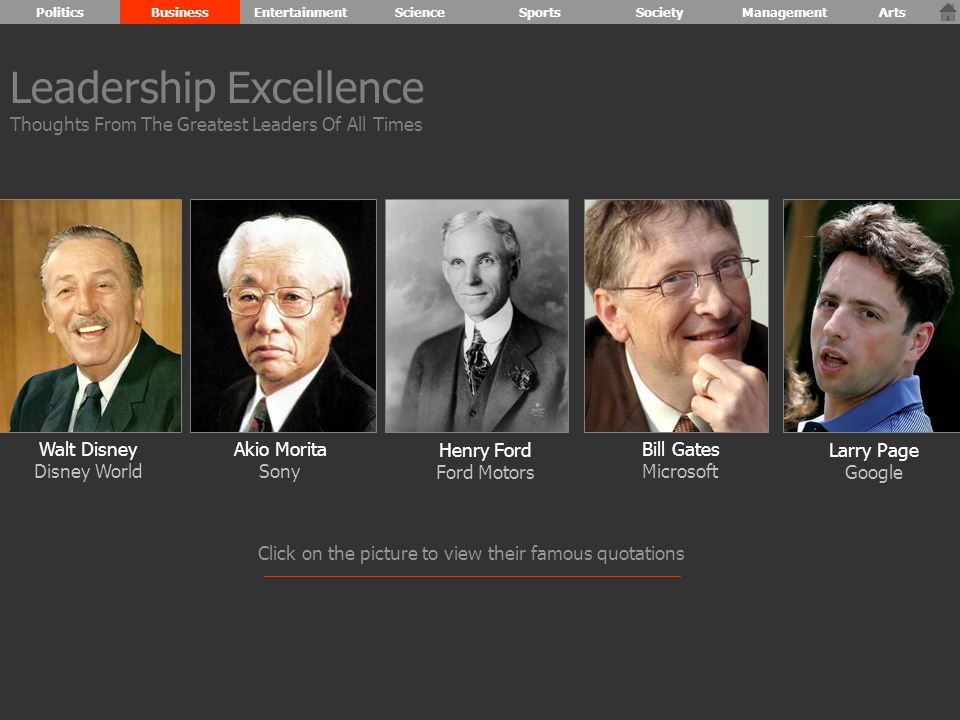Open the Management tab
The height and width of the screenshot is (720, 960).
pyautogui.click(x=784, y=12)
